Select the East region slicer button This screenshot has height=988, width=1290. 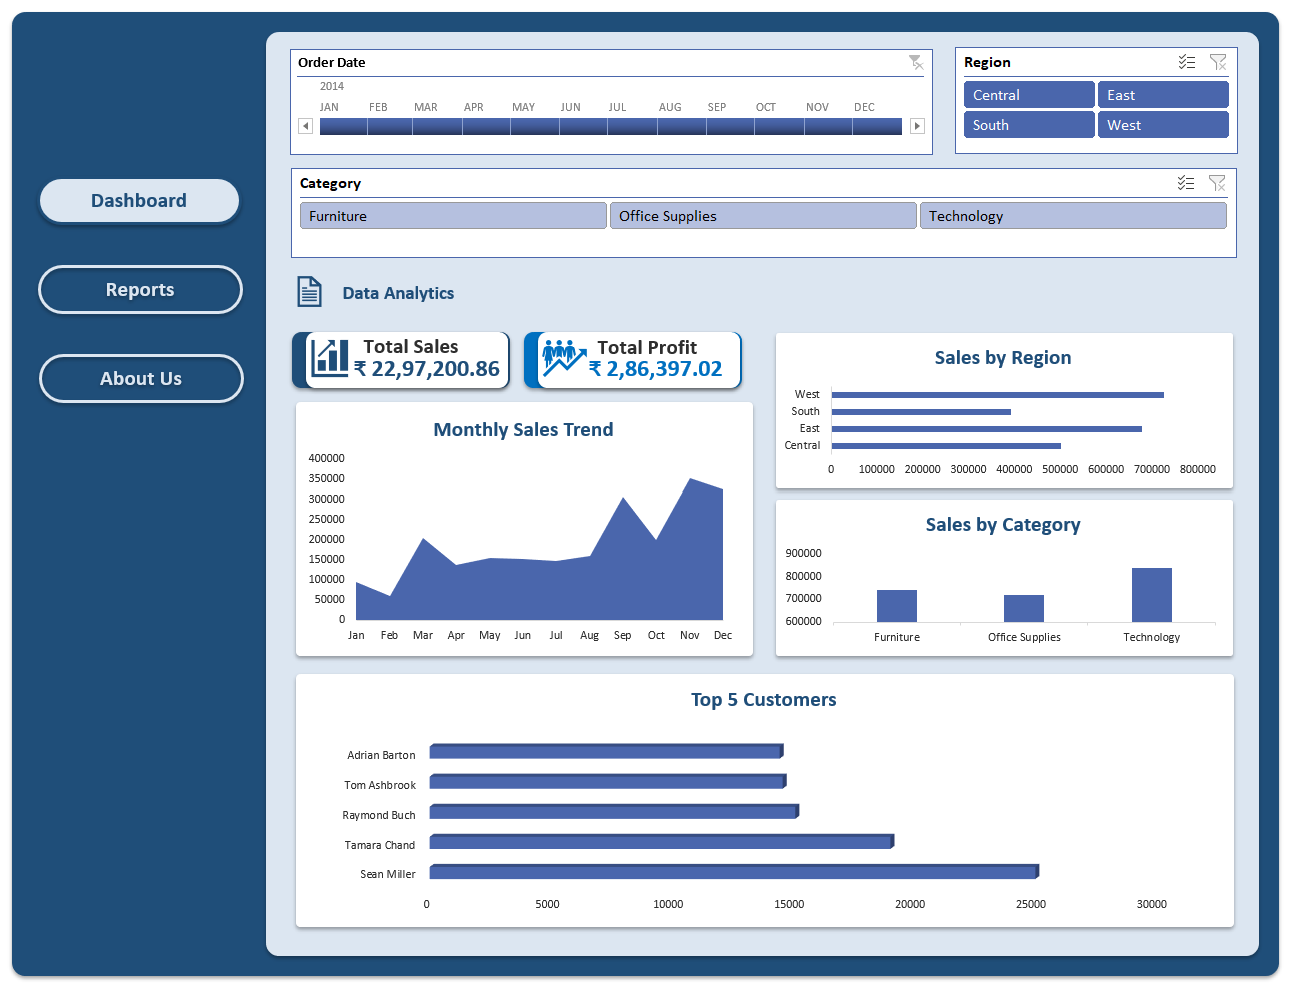(x=1163, y=94)
